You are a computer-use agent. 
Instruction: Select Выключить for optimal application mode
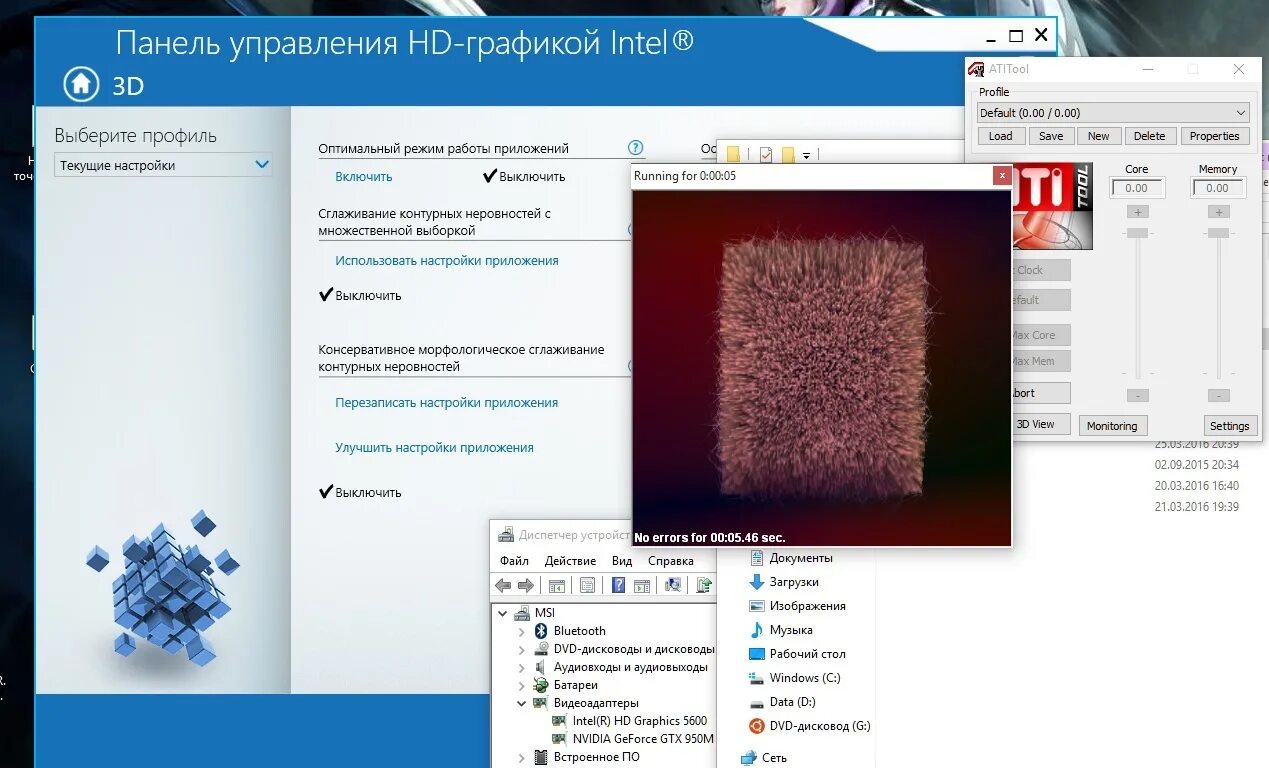pos(524,177)
